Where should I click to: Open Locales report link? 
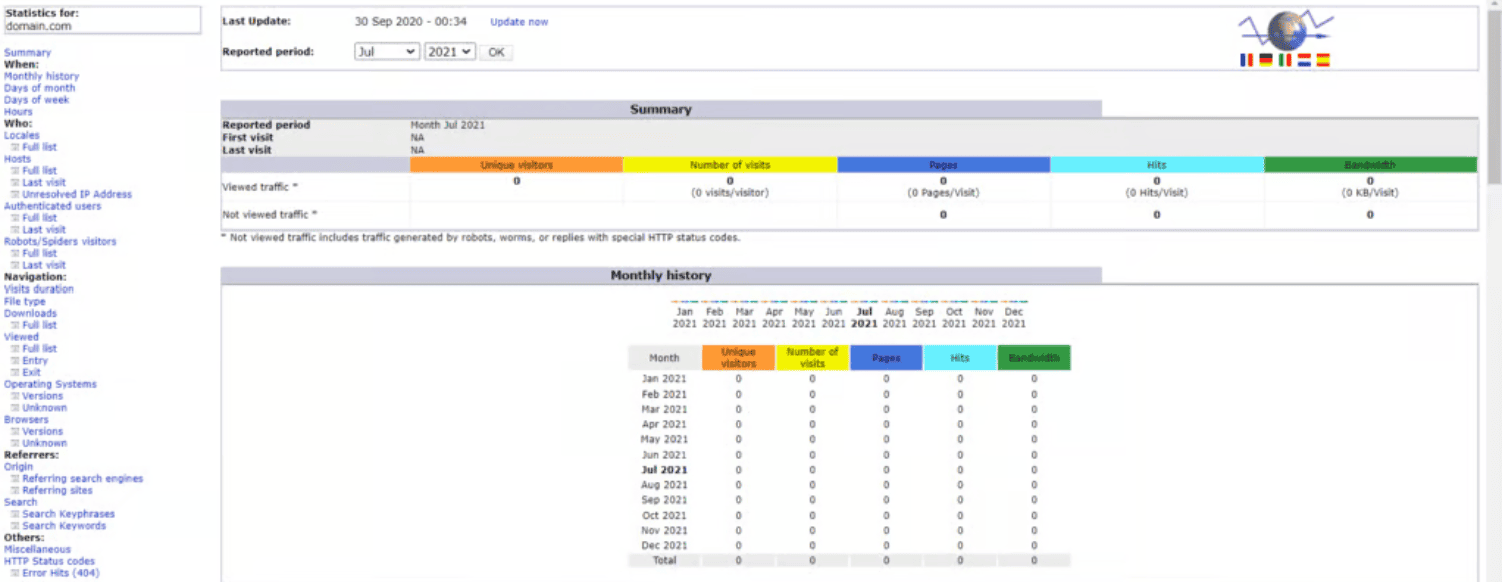[22, 135]
